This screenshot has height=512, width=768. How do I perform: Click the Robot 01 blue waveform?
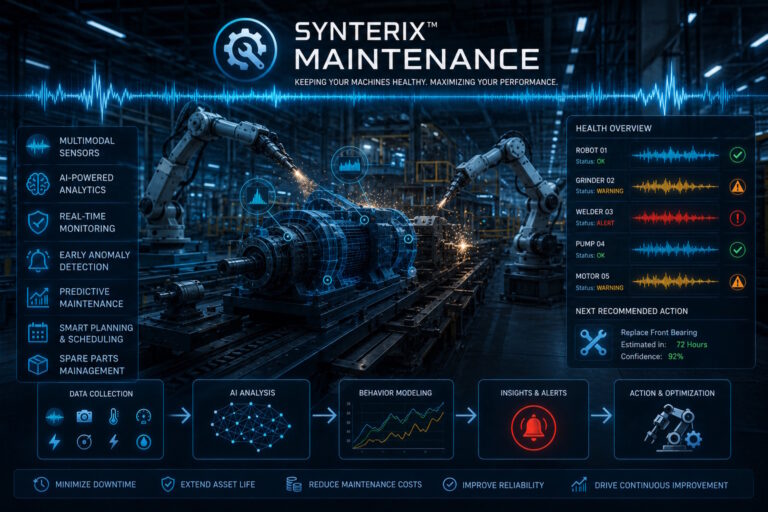tap(675, 155)
